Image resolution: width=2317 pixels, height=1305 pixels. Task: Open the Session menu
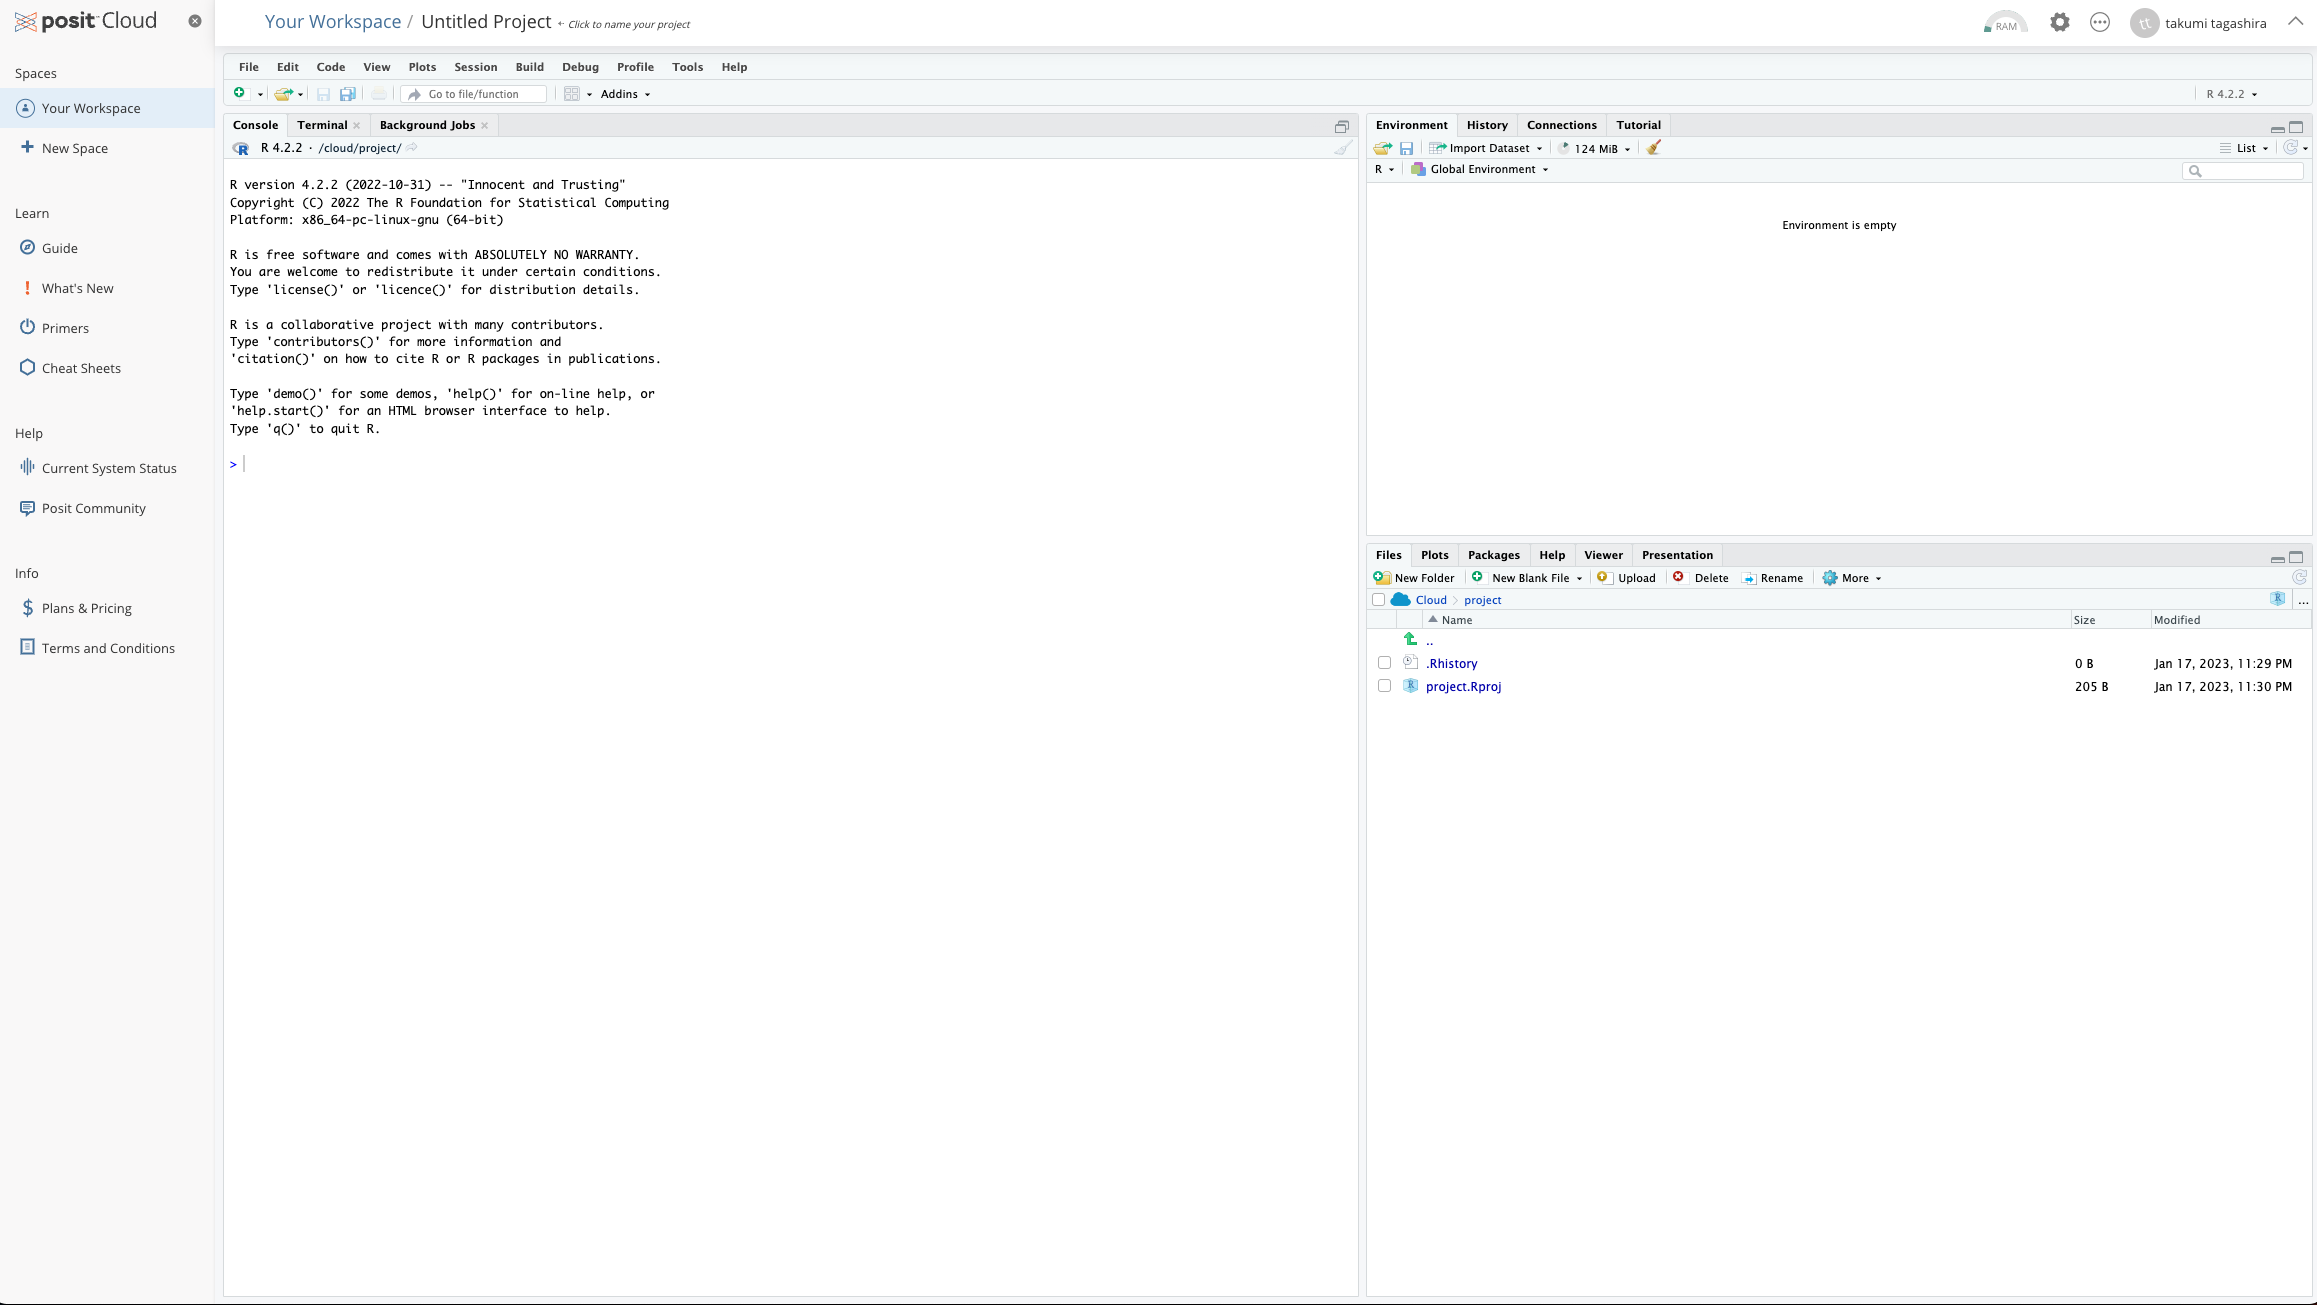(x=475, y=67)
